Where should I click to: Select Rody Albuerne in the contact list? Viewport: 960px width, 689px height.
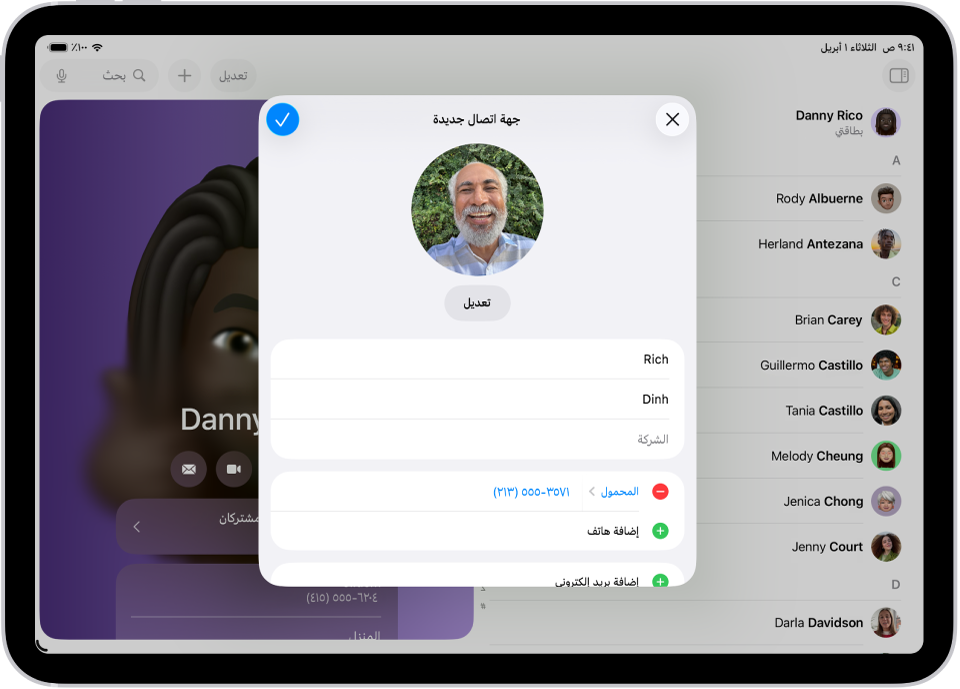coord(799,198)
